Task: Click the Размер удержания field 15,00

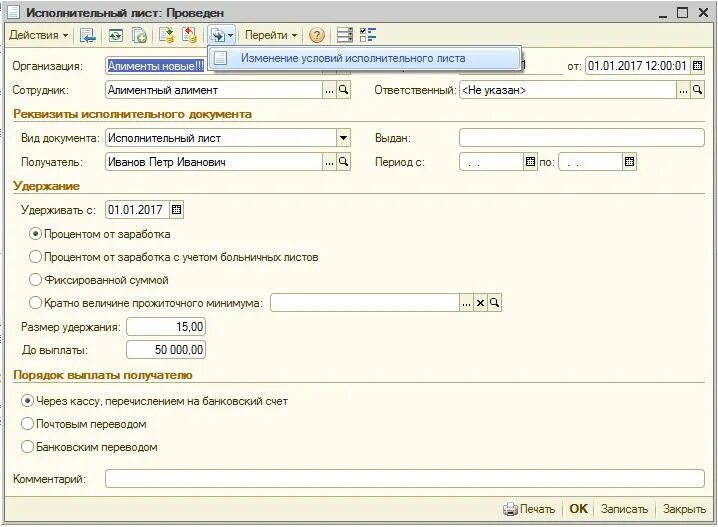Action: click(166, 327)
